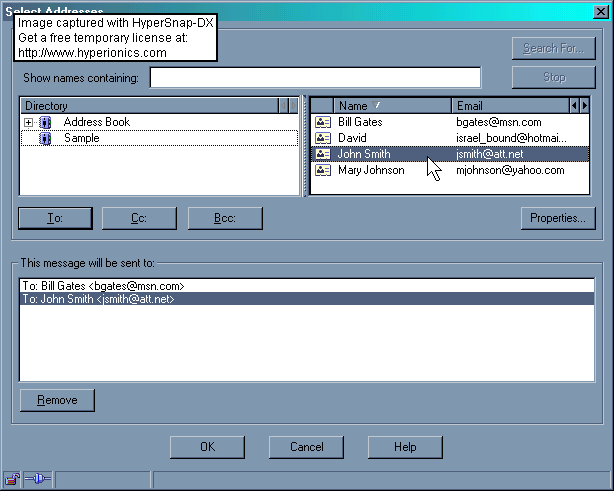Click the Sample directory icon
The width and height of the screenshot is (614, 491).
click(x=45, y=138)
